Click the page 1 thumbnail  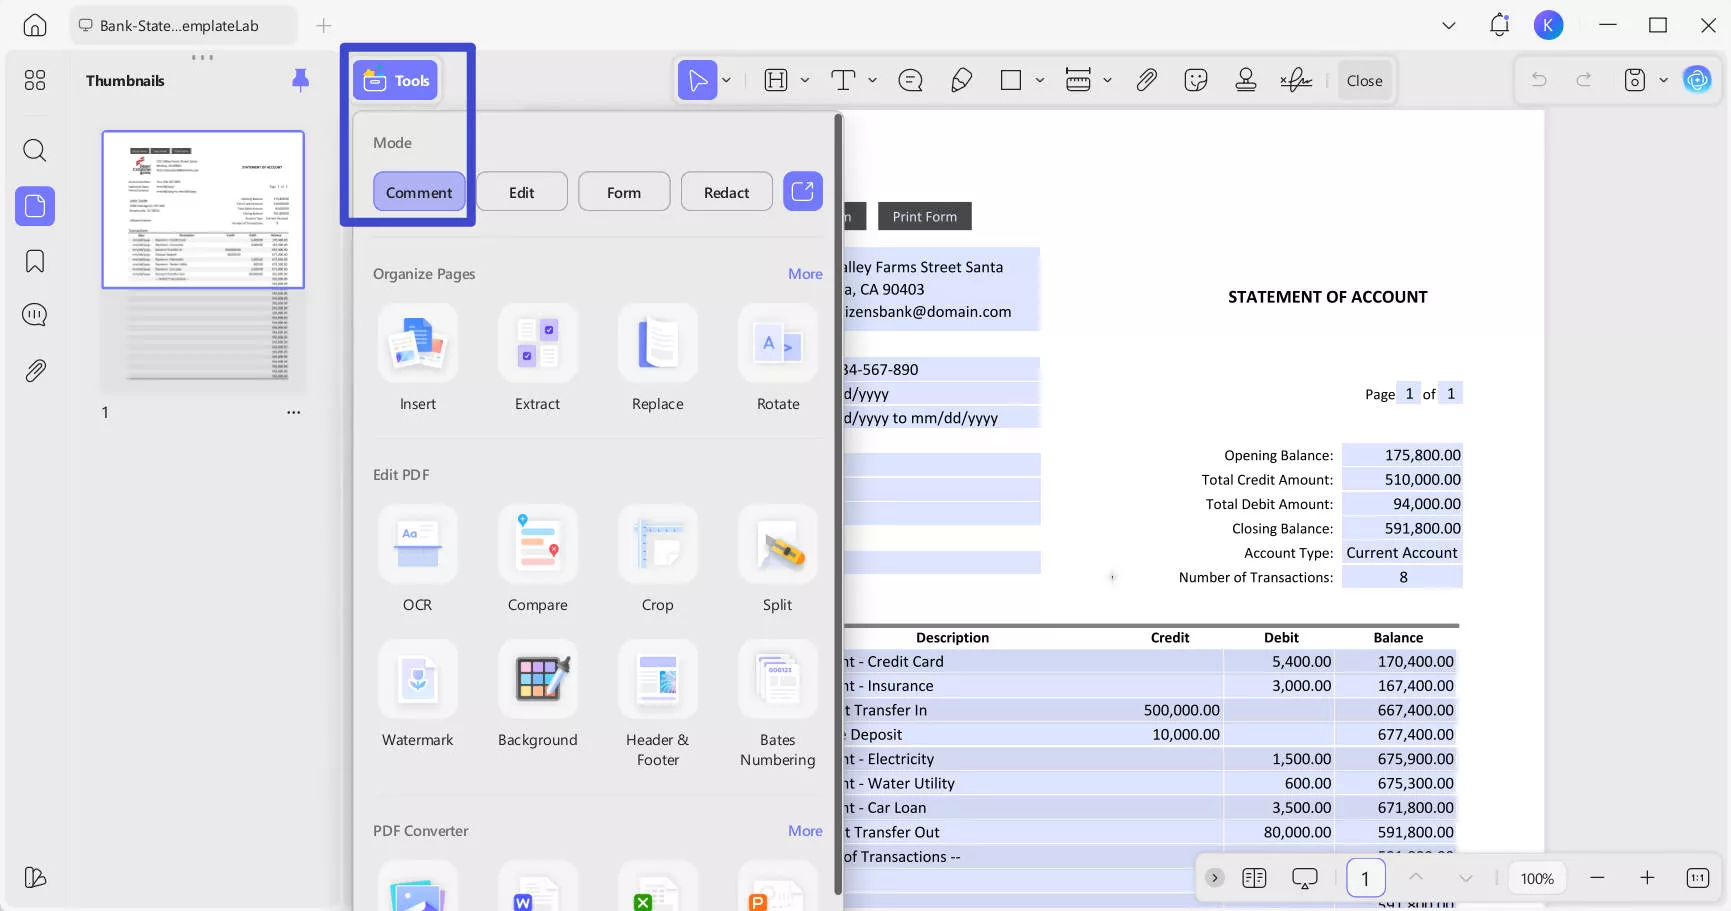click(x=203, y=210)
